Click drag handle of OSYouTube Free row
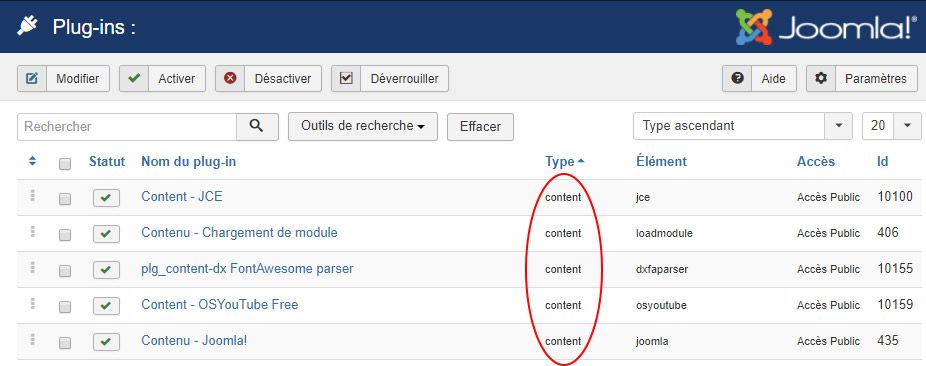Screen dimensions: 926x366 pos(32,304)
